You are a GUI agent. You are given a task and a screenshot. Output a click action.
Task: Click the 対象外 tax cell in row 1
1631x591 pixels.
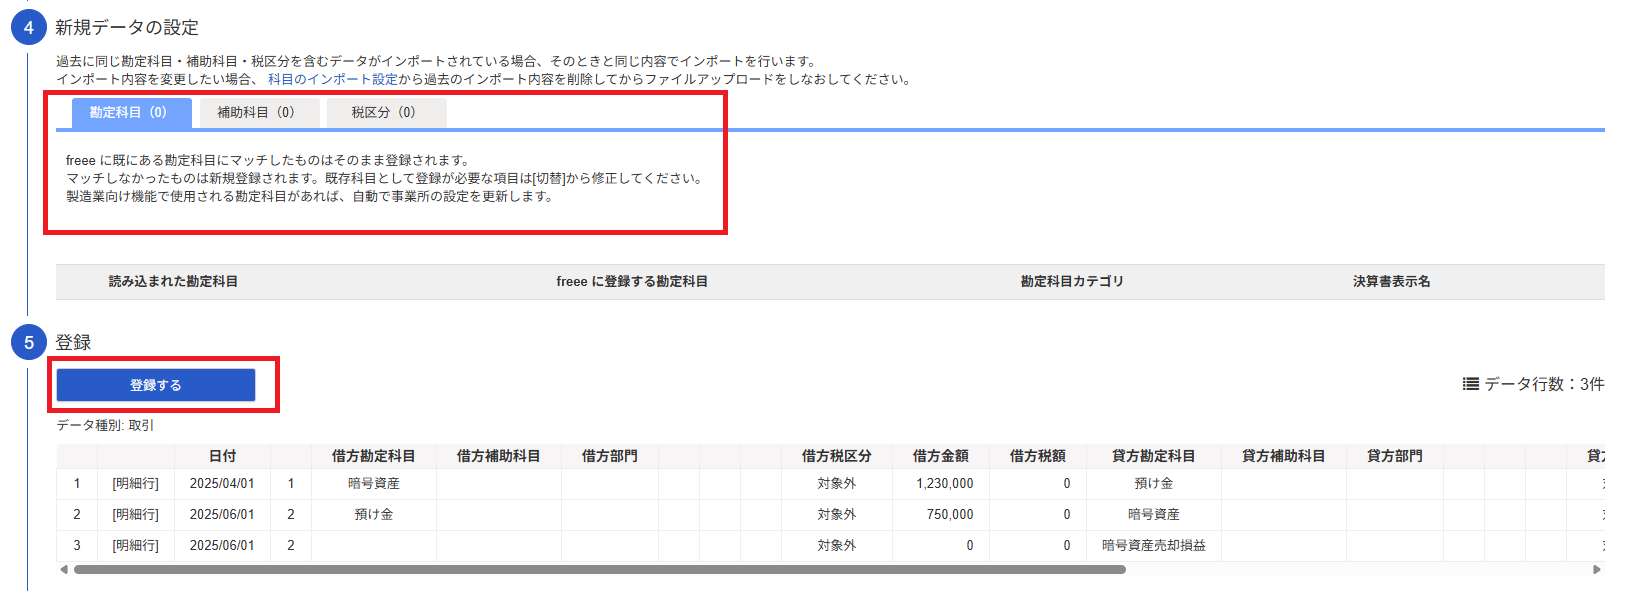[x=836, y=484]
